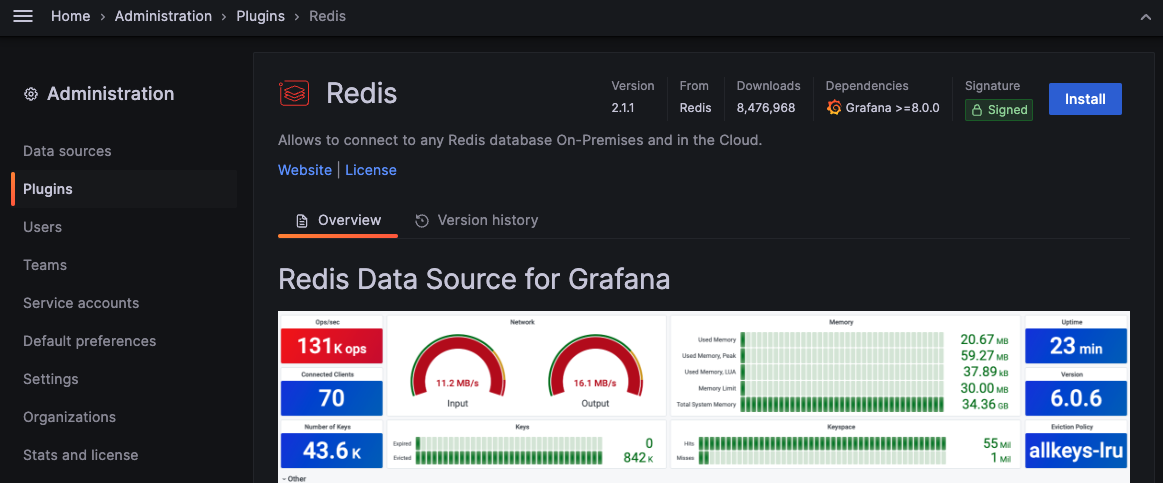
Task: Click the downloads count 8,476,968
Action: click(x=766, y=108)
